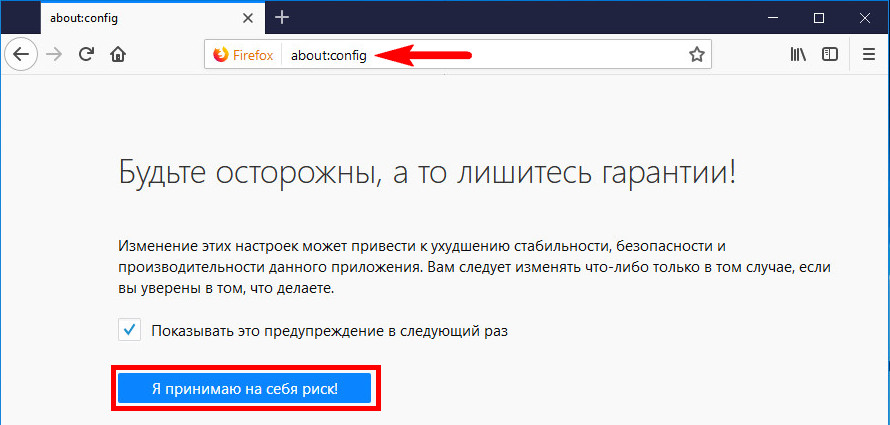
Task: Uncheck show this warning next time checkbox
Action: pos(129,330)
